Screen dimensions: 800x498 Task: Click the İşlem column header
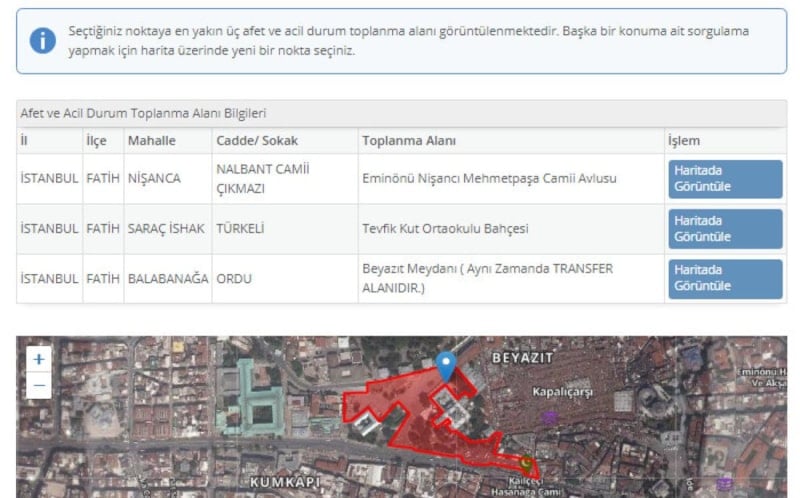coord(684,141)
